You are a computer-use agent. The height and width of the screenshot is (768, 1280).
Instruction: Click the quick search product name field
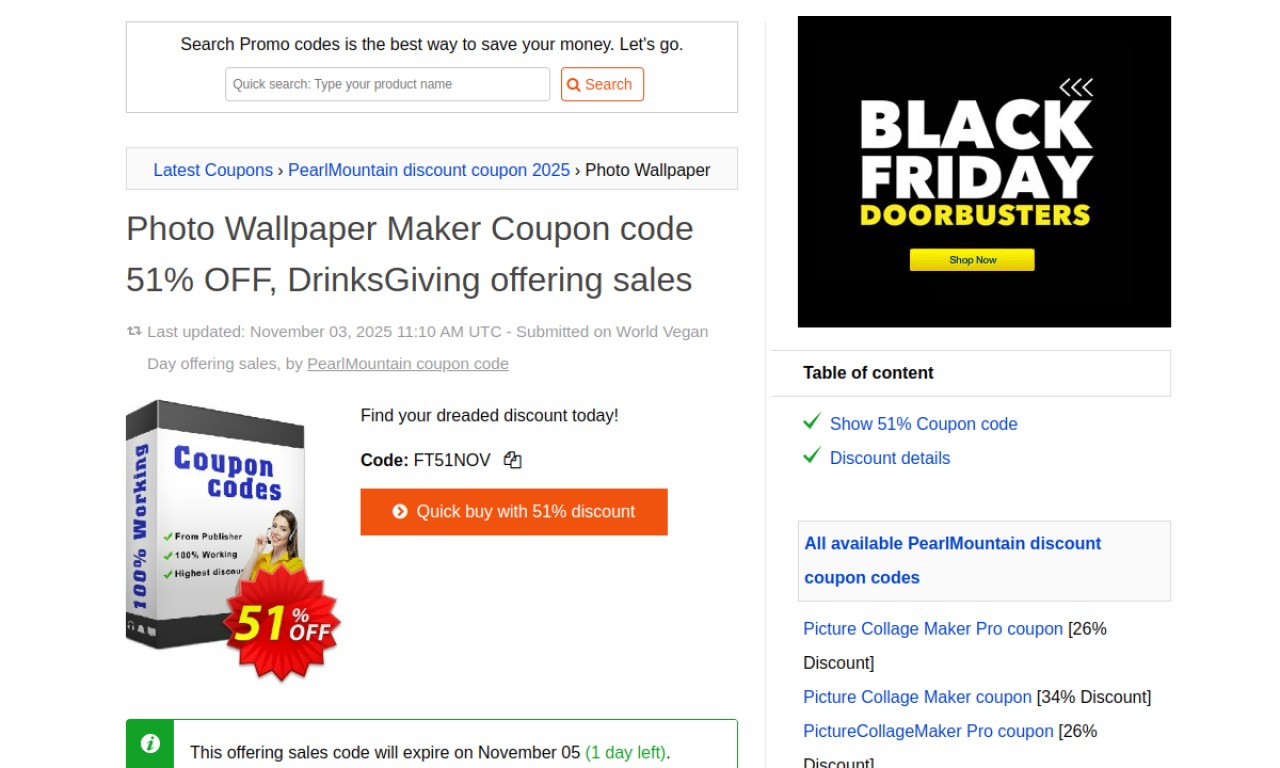pyautogui.click(x=388, y=84)
